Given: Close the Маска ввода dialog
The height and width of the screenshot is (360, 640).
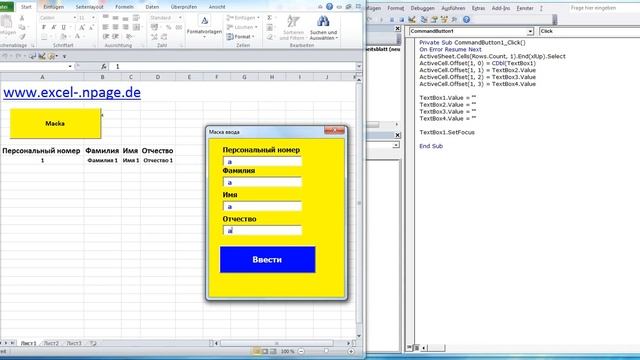Looking at the screenshot, I should [335, 131].
